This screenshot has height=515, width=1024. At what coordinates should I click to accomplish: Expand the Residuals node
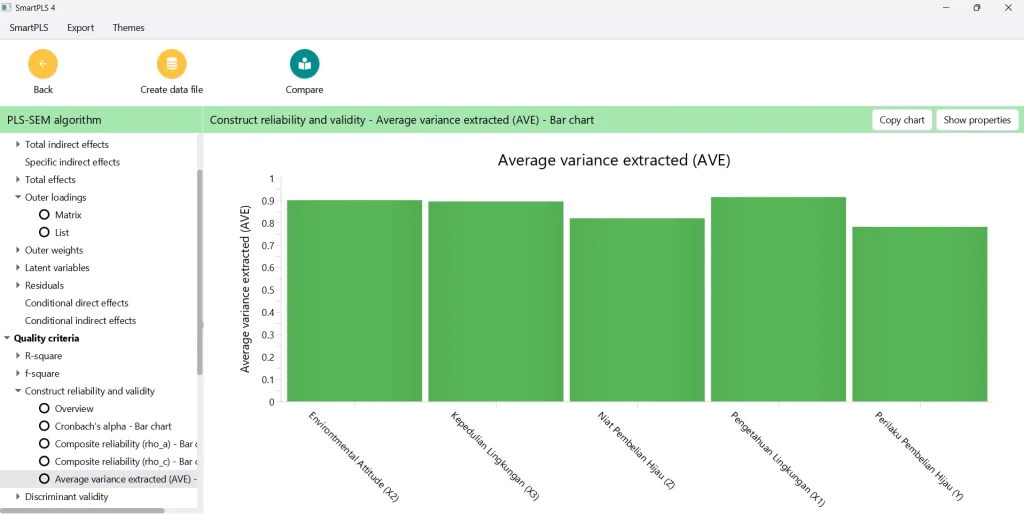(x=18, y=285)
